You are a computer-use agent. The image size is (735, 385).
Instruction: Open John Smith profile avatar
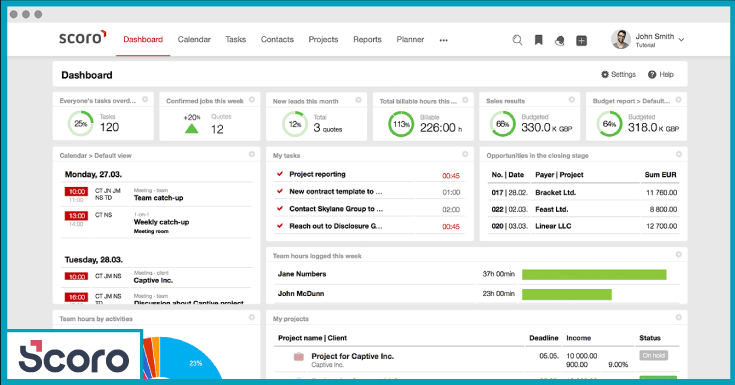pos(621,39)
